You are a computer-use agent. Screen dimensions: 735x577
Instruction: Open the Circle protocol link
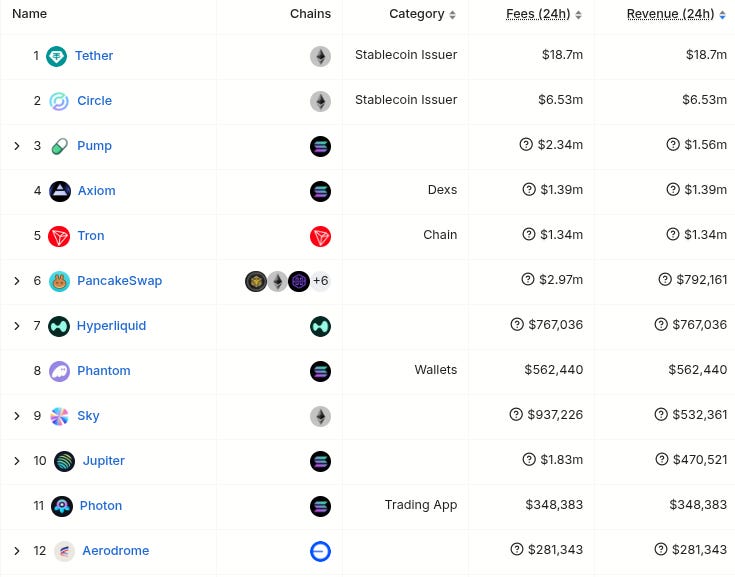pyautogui.click(x=95, y=101)
